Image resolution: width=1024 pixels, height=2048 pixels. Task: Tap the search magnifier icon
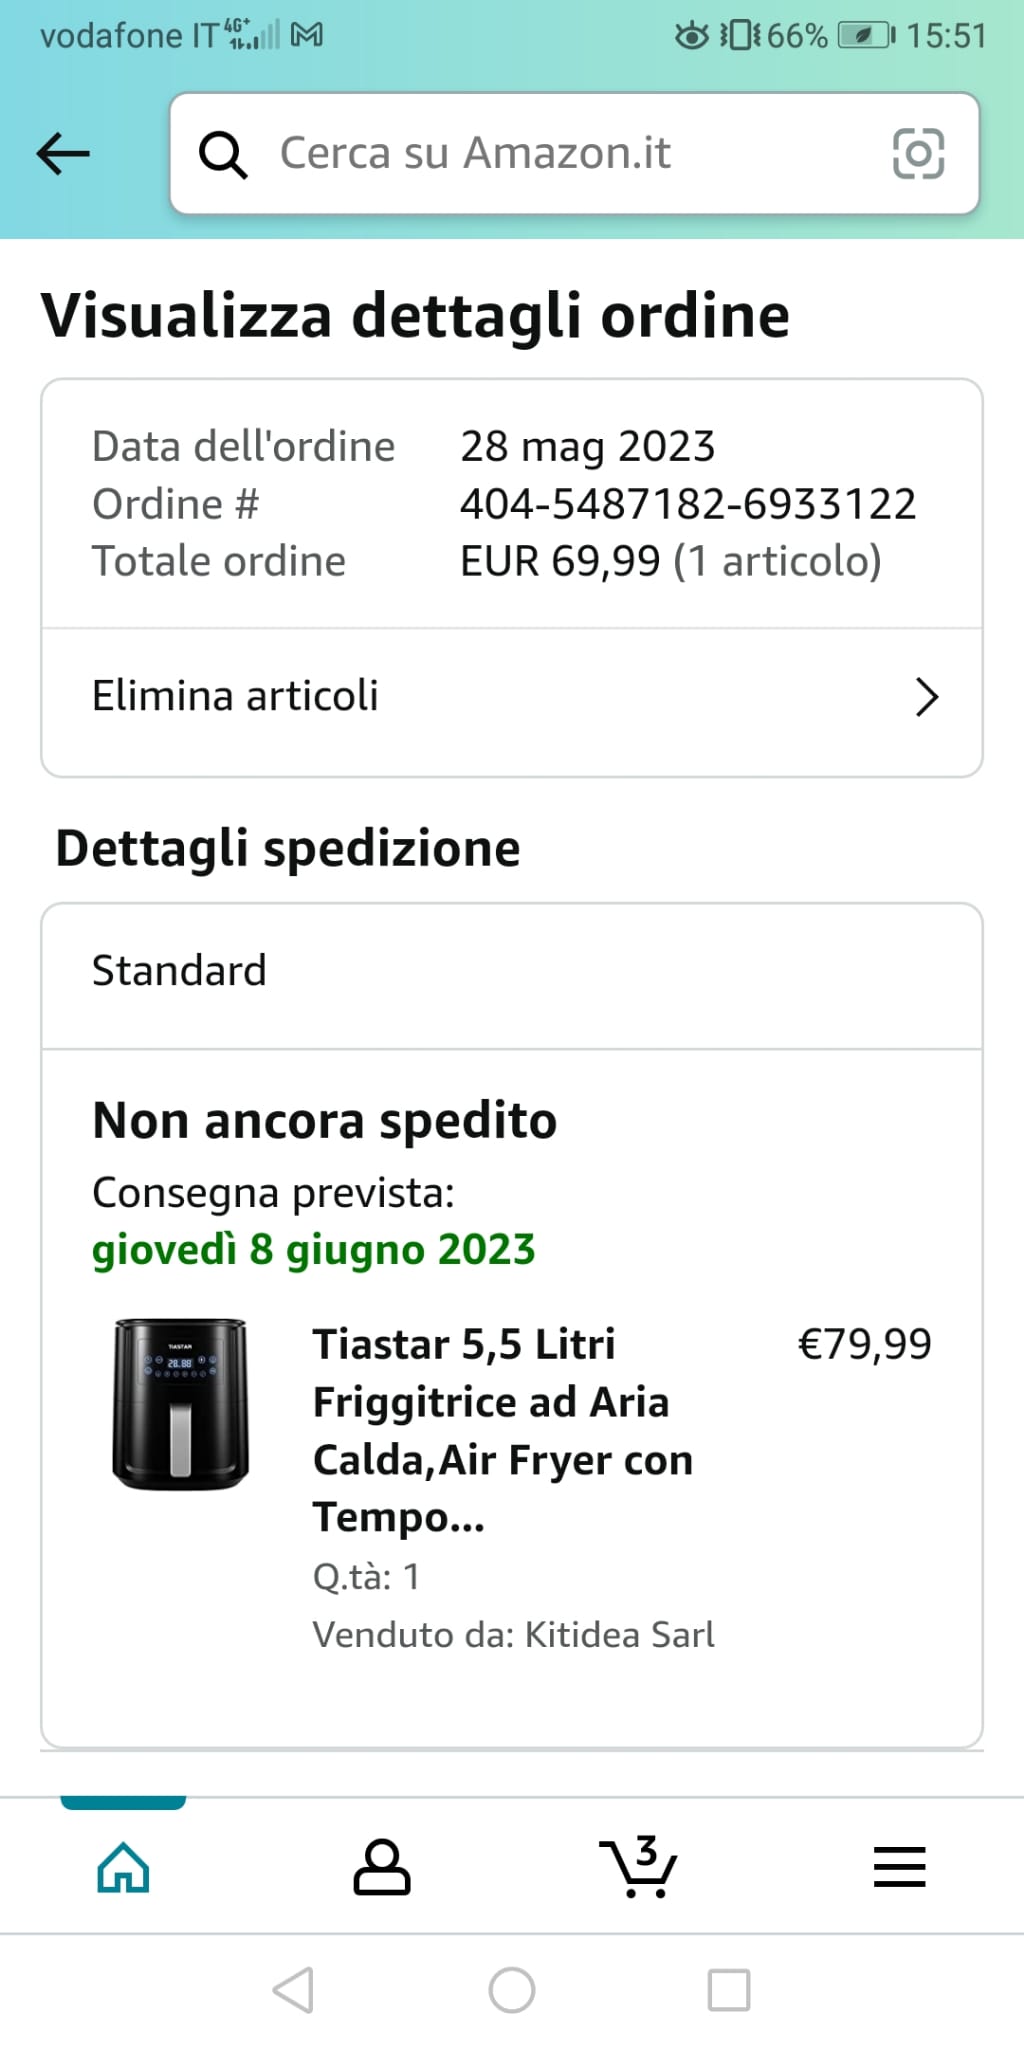pyautogui.click(x=222, y=155)
